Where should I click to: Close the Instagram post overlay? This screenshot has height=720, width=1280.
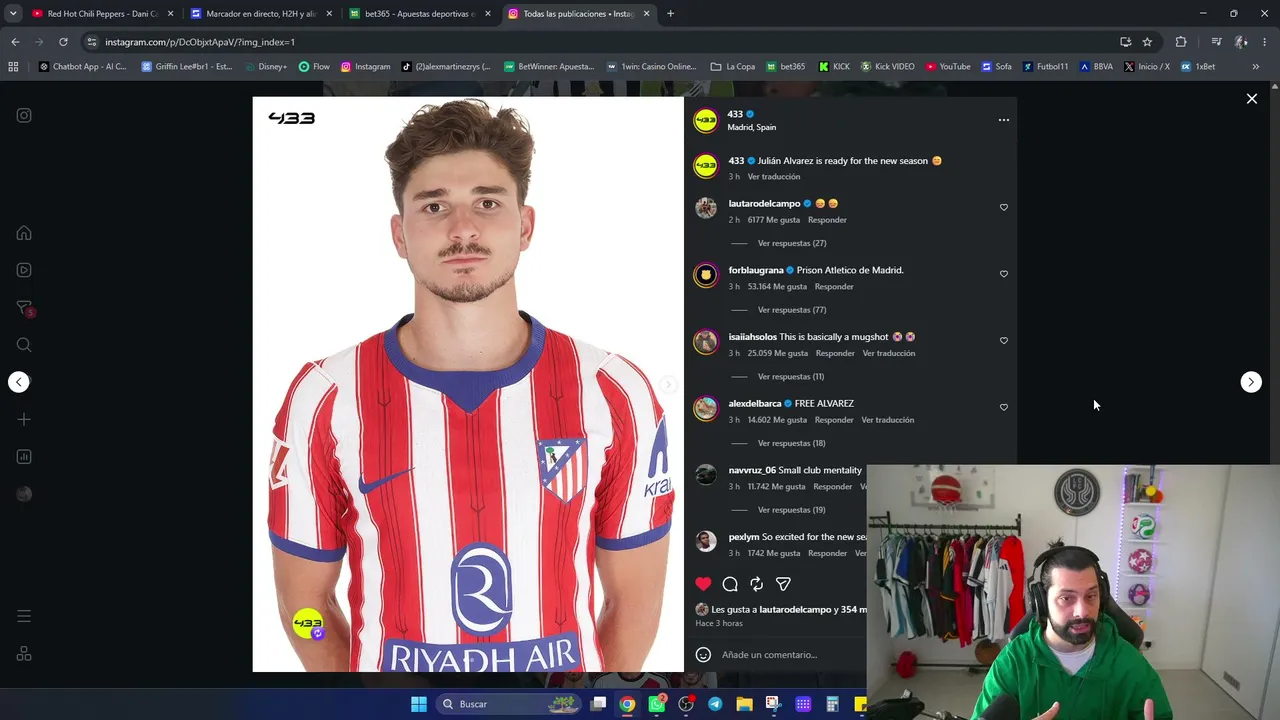(x=1251, y=99)
